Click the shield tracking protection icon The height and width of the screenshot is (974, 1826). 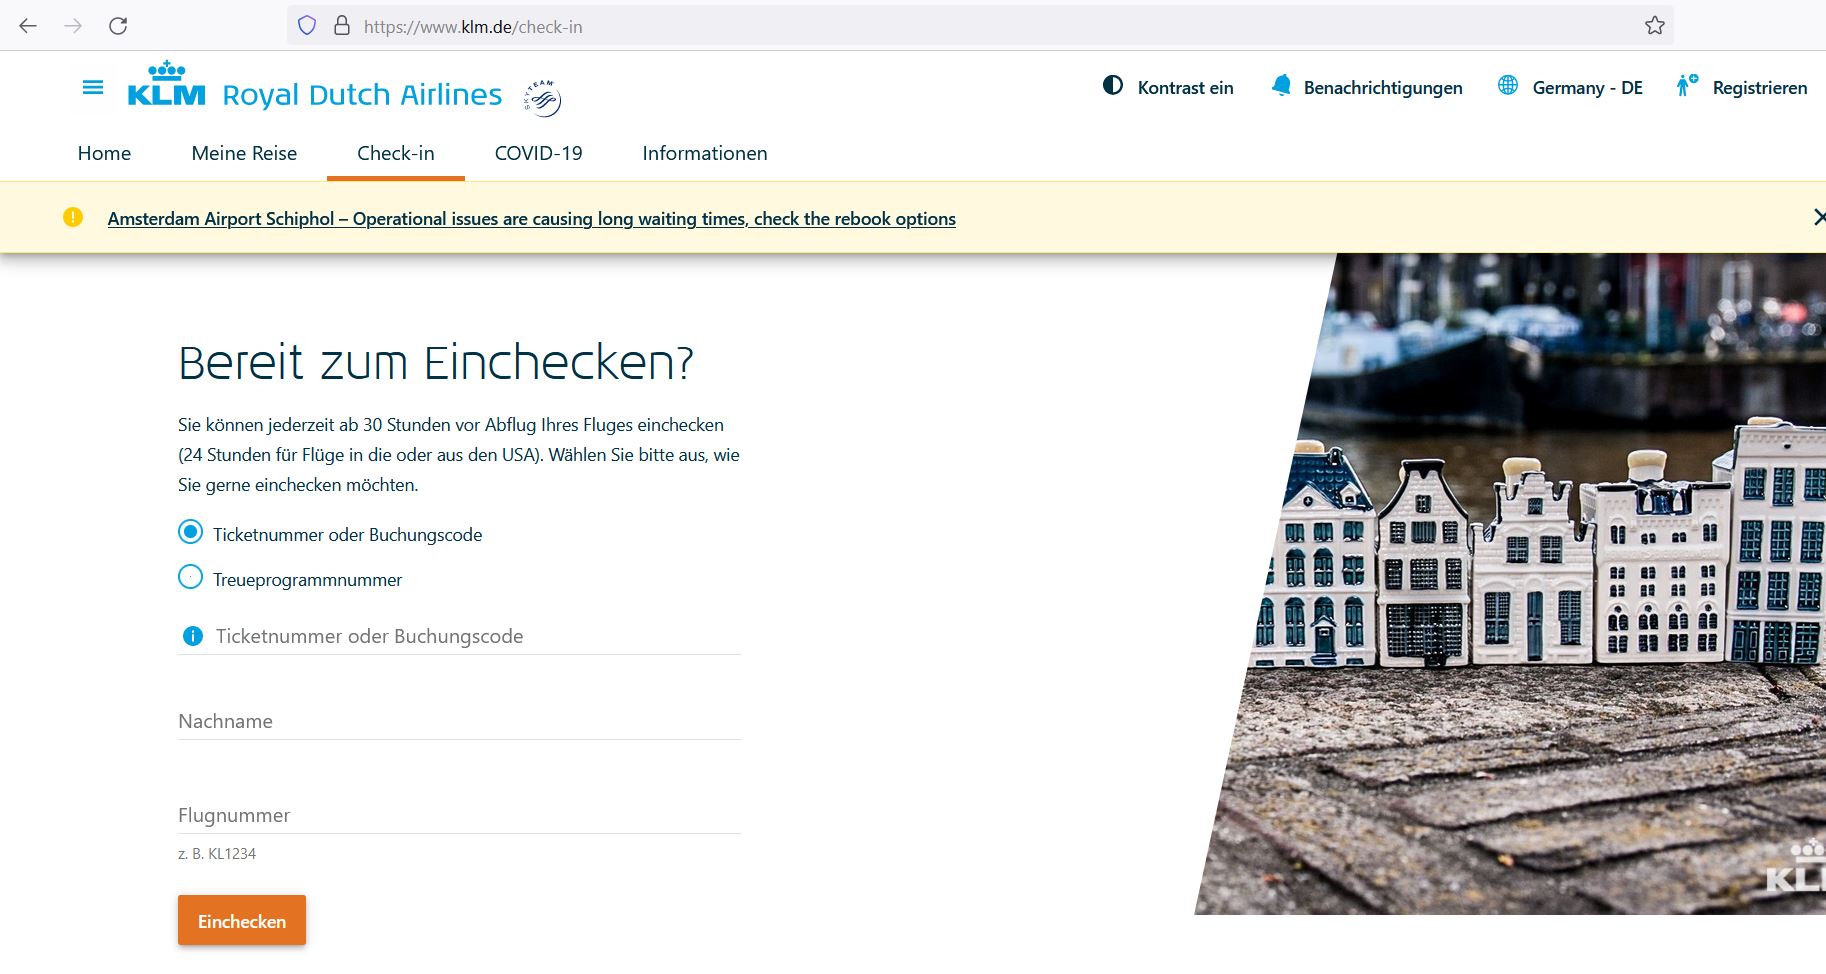(307, 26)
